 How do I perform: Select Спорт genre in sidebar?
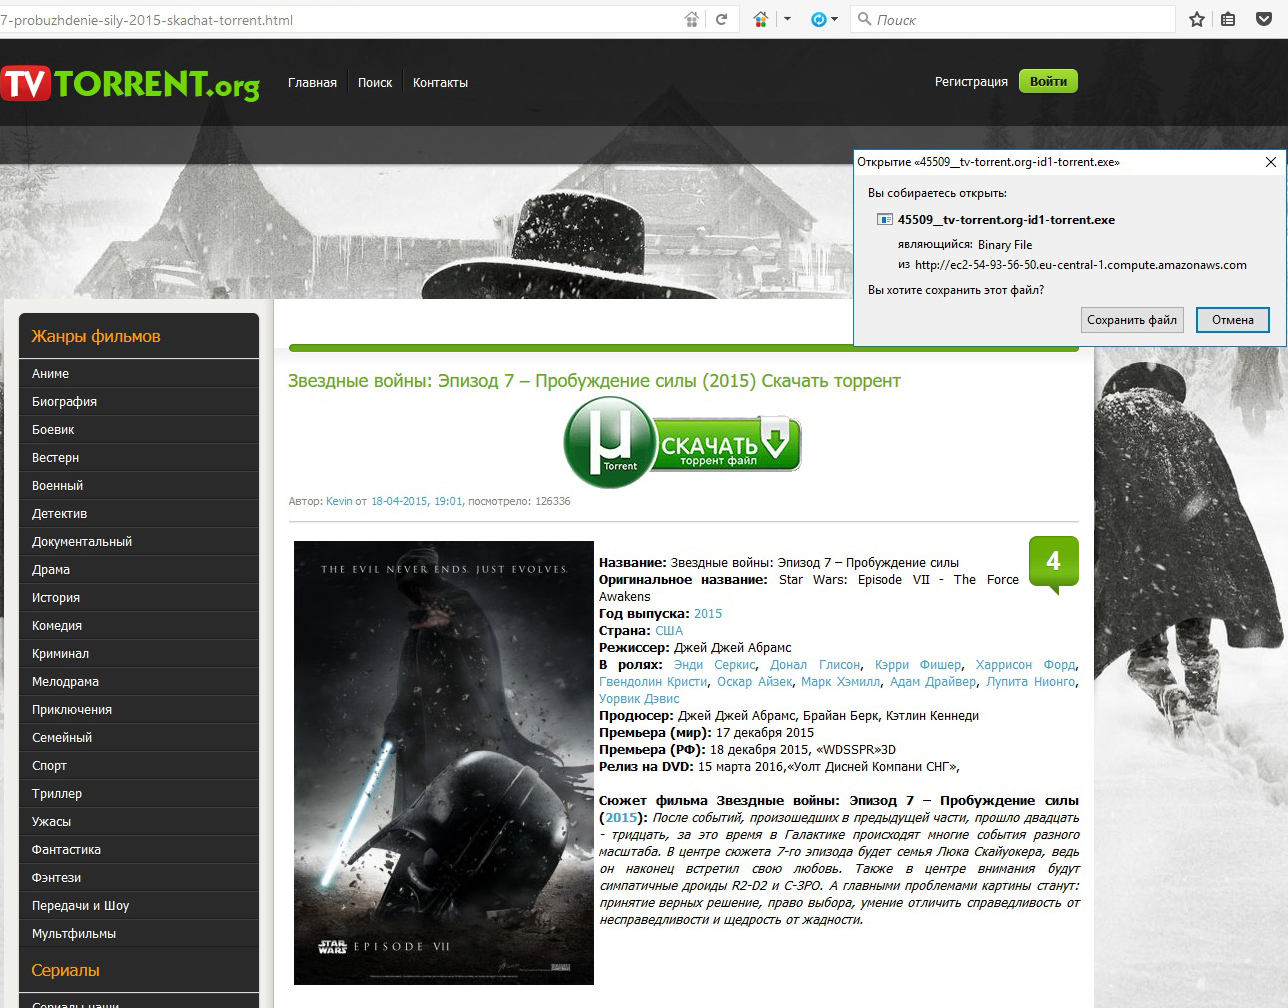[139, 765]
